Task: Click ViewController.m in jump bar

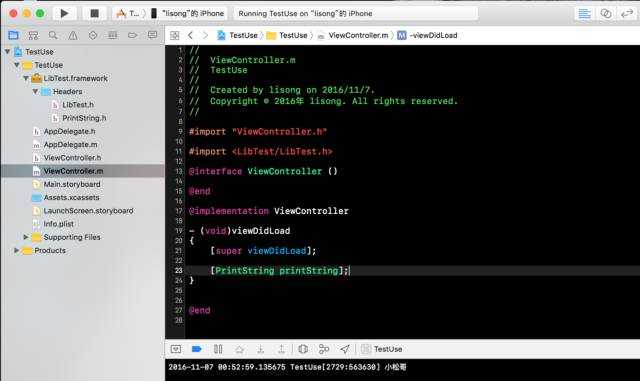Action: click(x=353, y=36)
